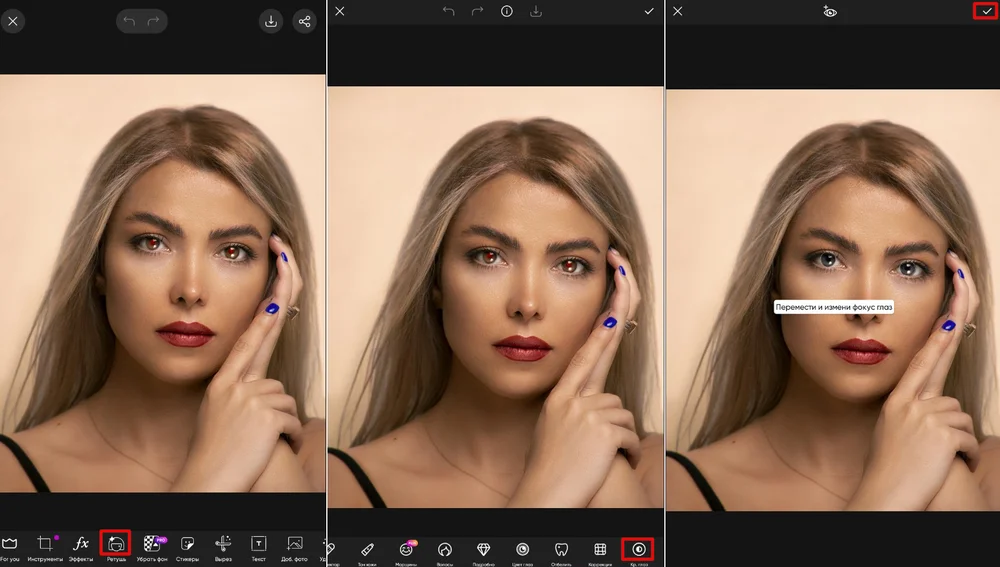Tap the photo preview in left screen

click(163, 284)
